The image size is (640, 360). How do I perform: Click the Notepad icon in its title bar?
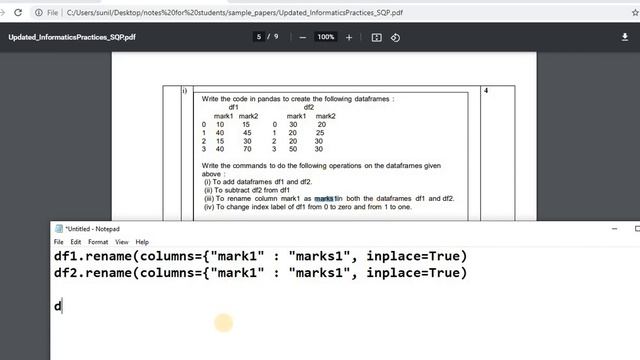59,229
